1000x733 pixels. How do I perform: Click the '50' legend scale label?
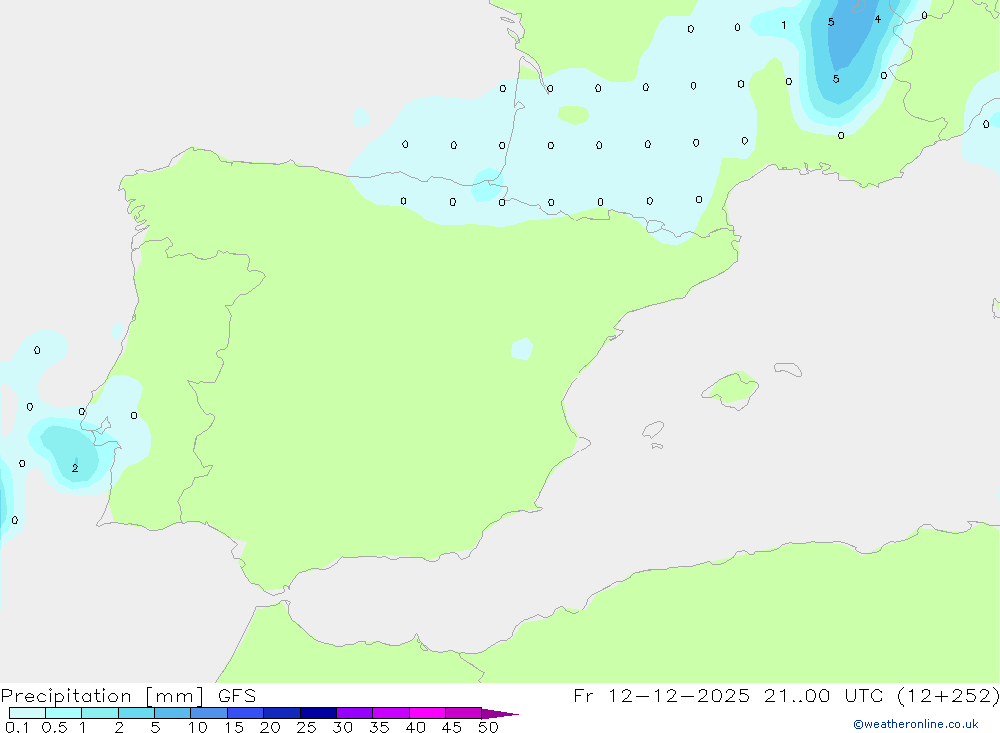[x=488, y=727]
